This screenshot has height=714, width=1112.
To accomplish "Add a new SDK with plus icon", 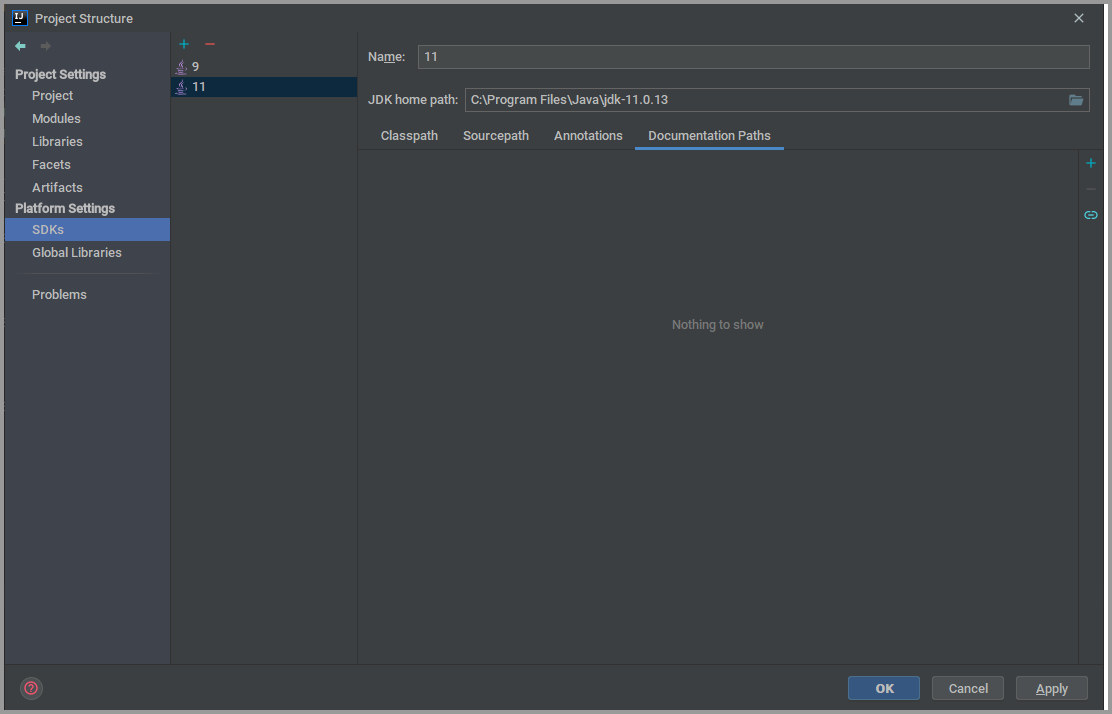I will click(x=184, y=44).
